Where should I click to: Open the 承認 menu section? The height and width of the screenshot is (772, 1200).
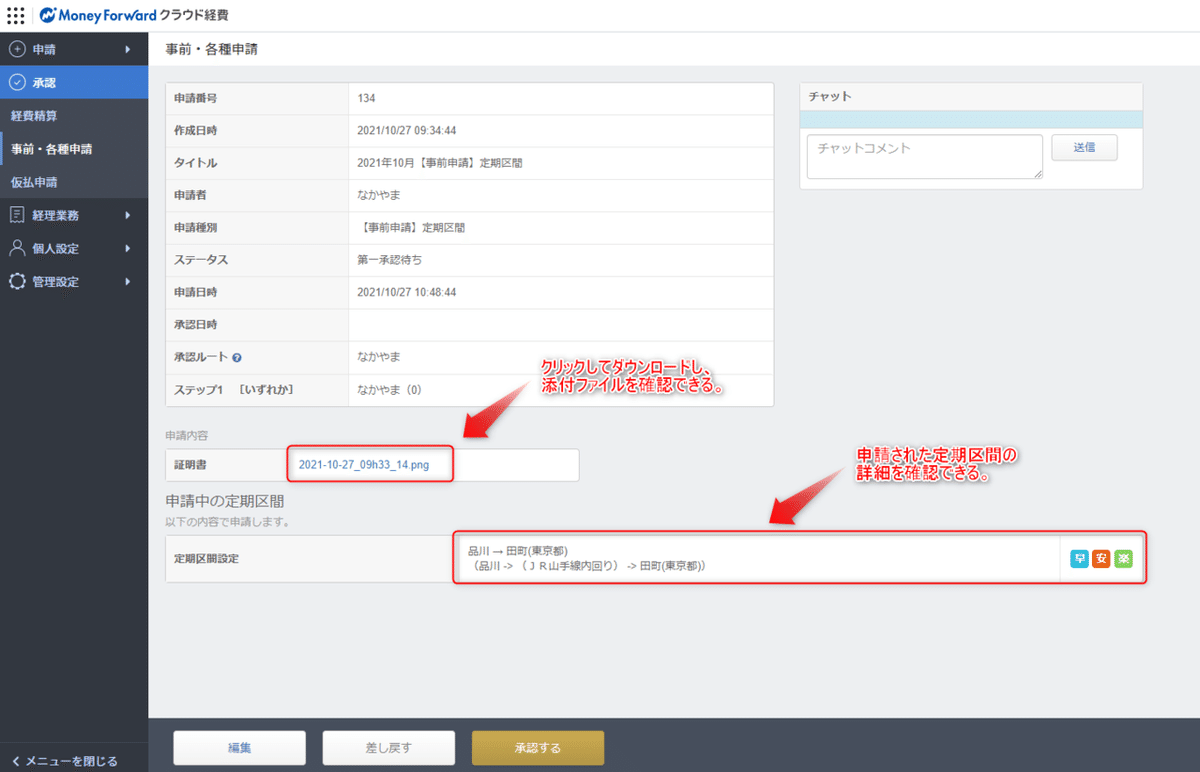pos(74,83)
